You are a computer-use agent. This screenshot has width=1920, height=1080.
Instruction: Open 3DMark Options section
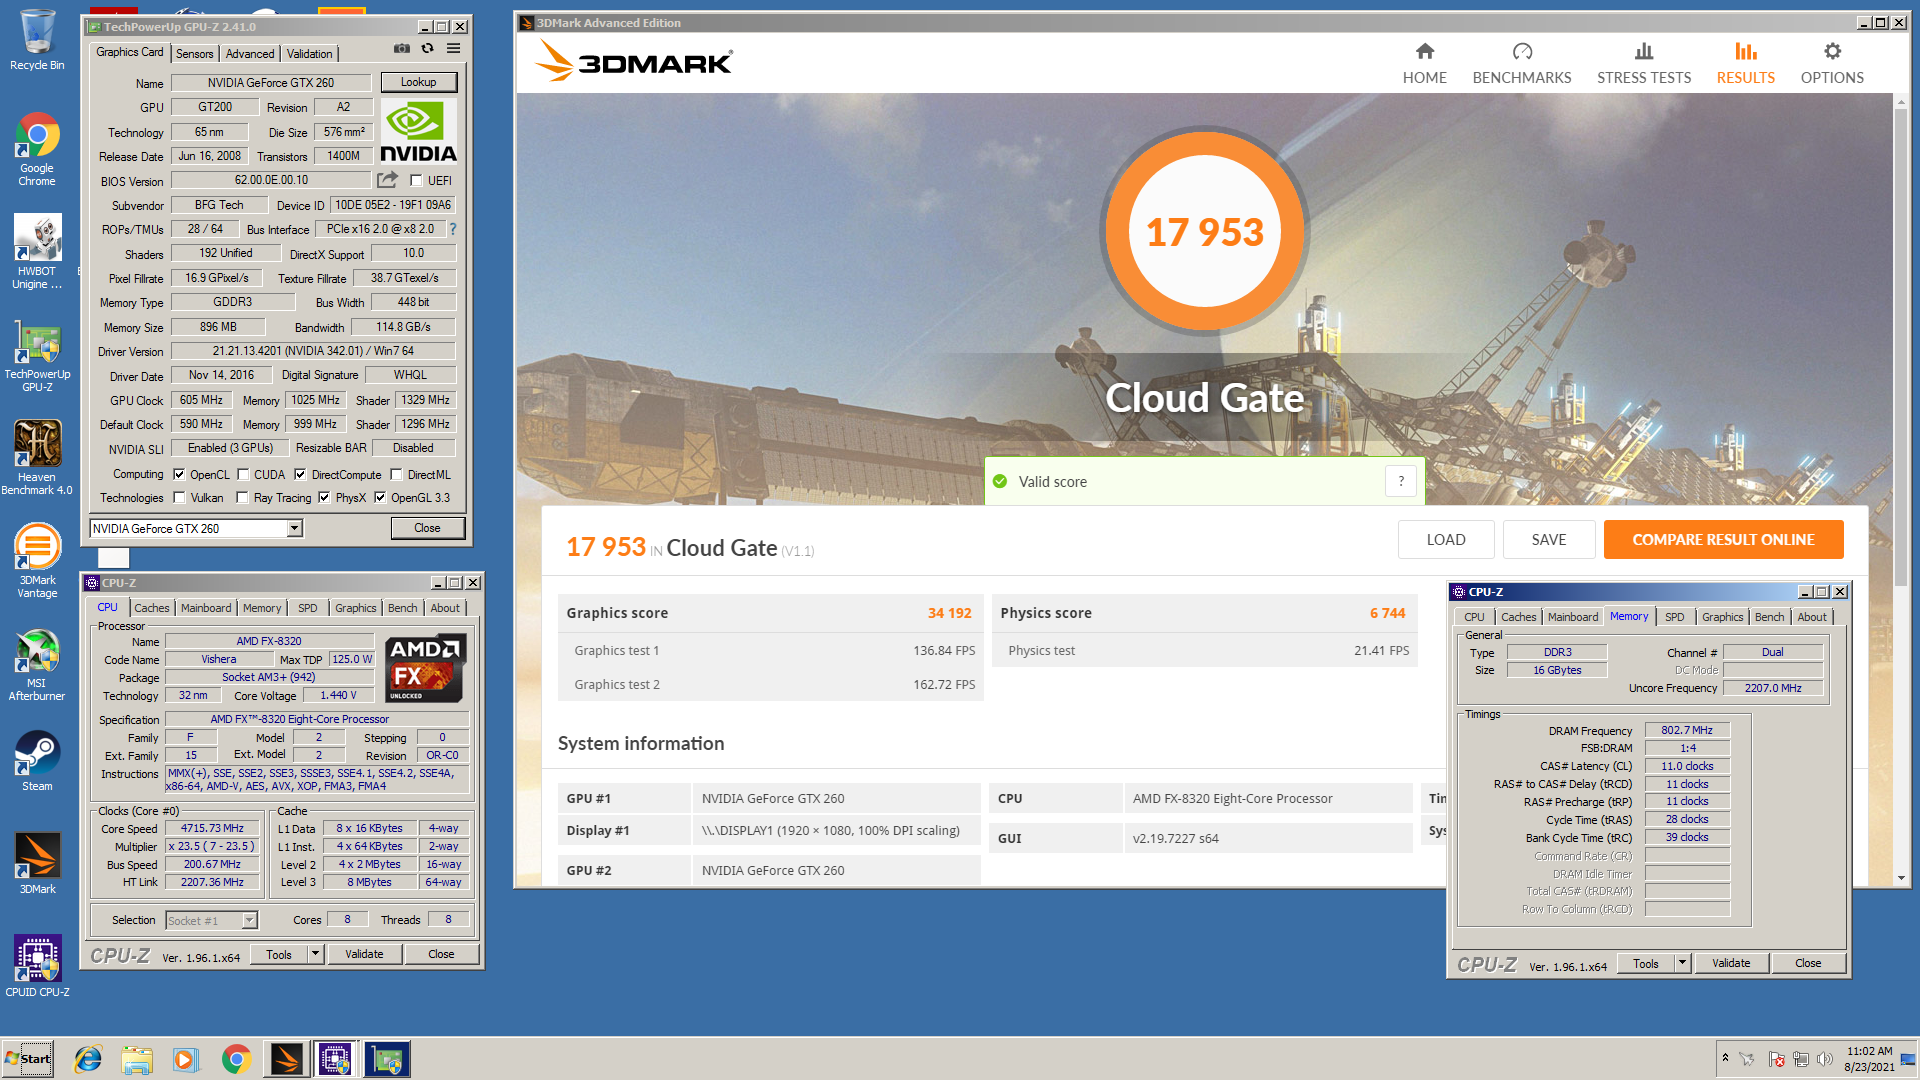pyautogui.click(x=1831, y=63)
